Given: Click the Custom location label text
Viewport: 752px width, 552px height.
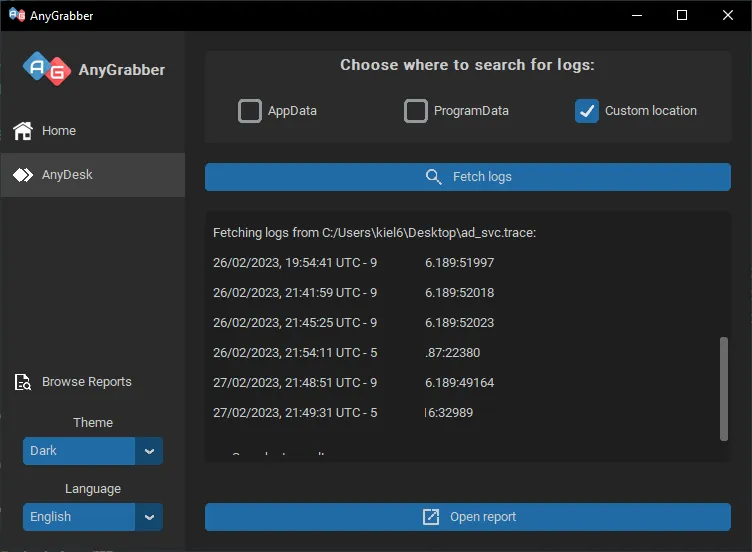Looking at the screenshot, I should (651, 111).
